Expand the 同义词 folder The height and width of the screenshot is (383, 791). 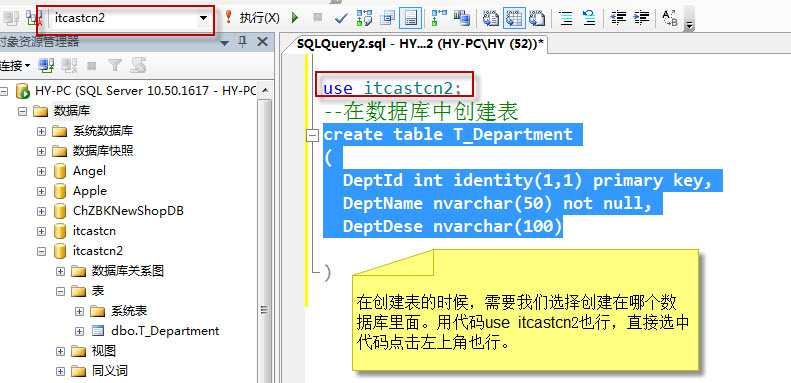[61, 371]
